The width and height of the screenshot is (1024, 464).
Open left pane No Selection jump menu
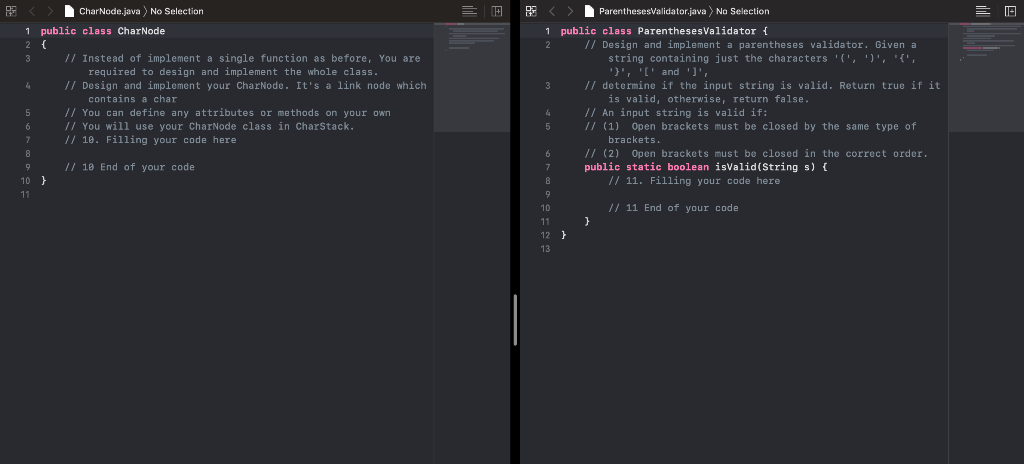pos(177,11)
